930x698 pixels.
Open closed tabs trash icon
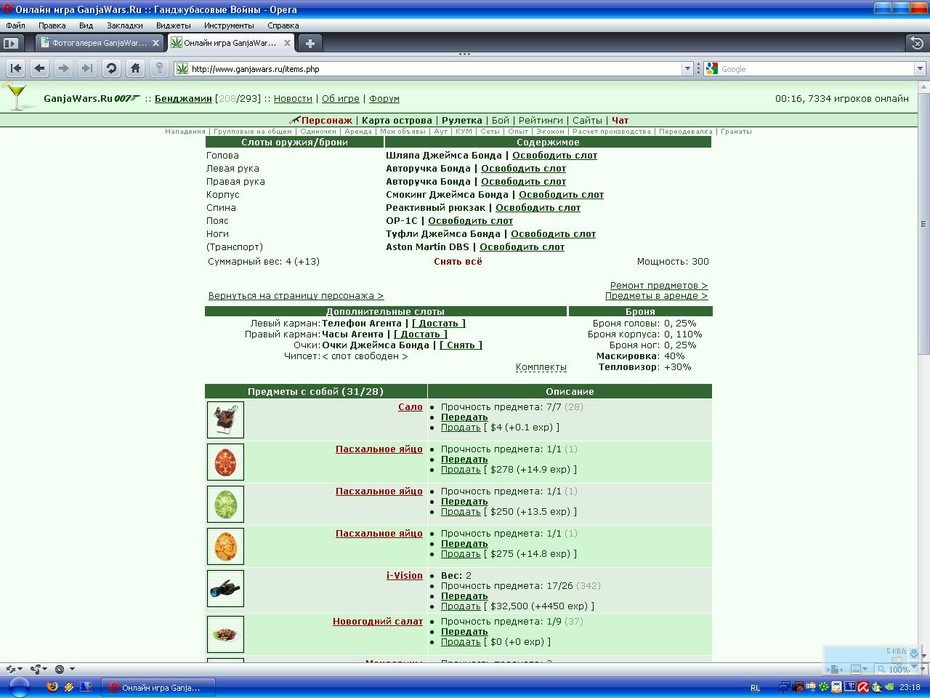917,43
